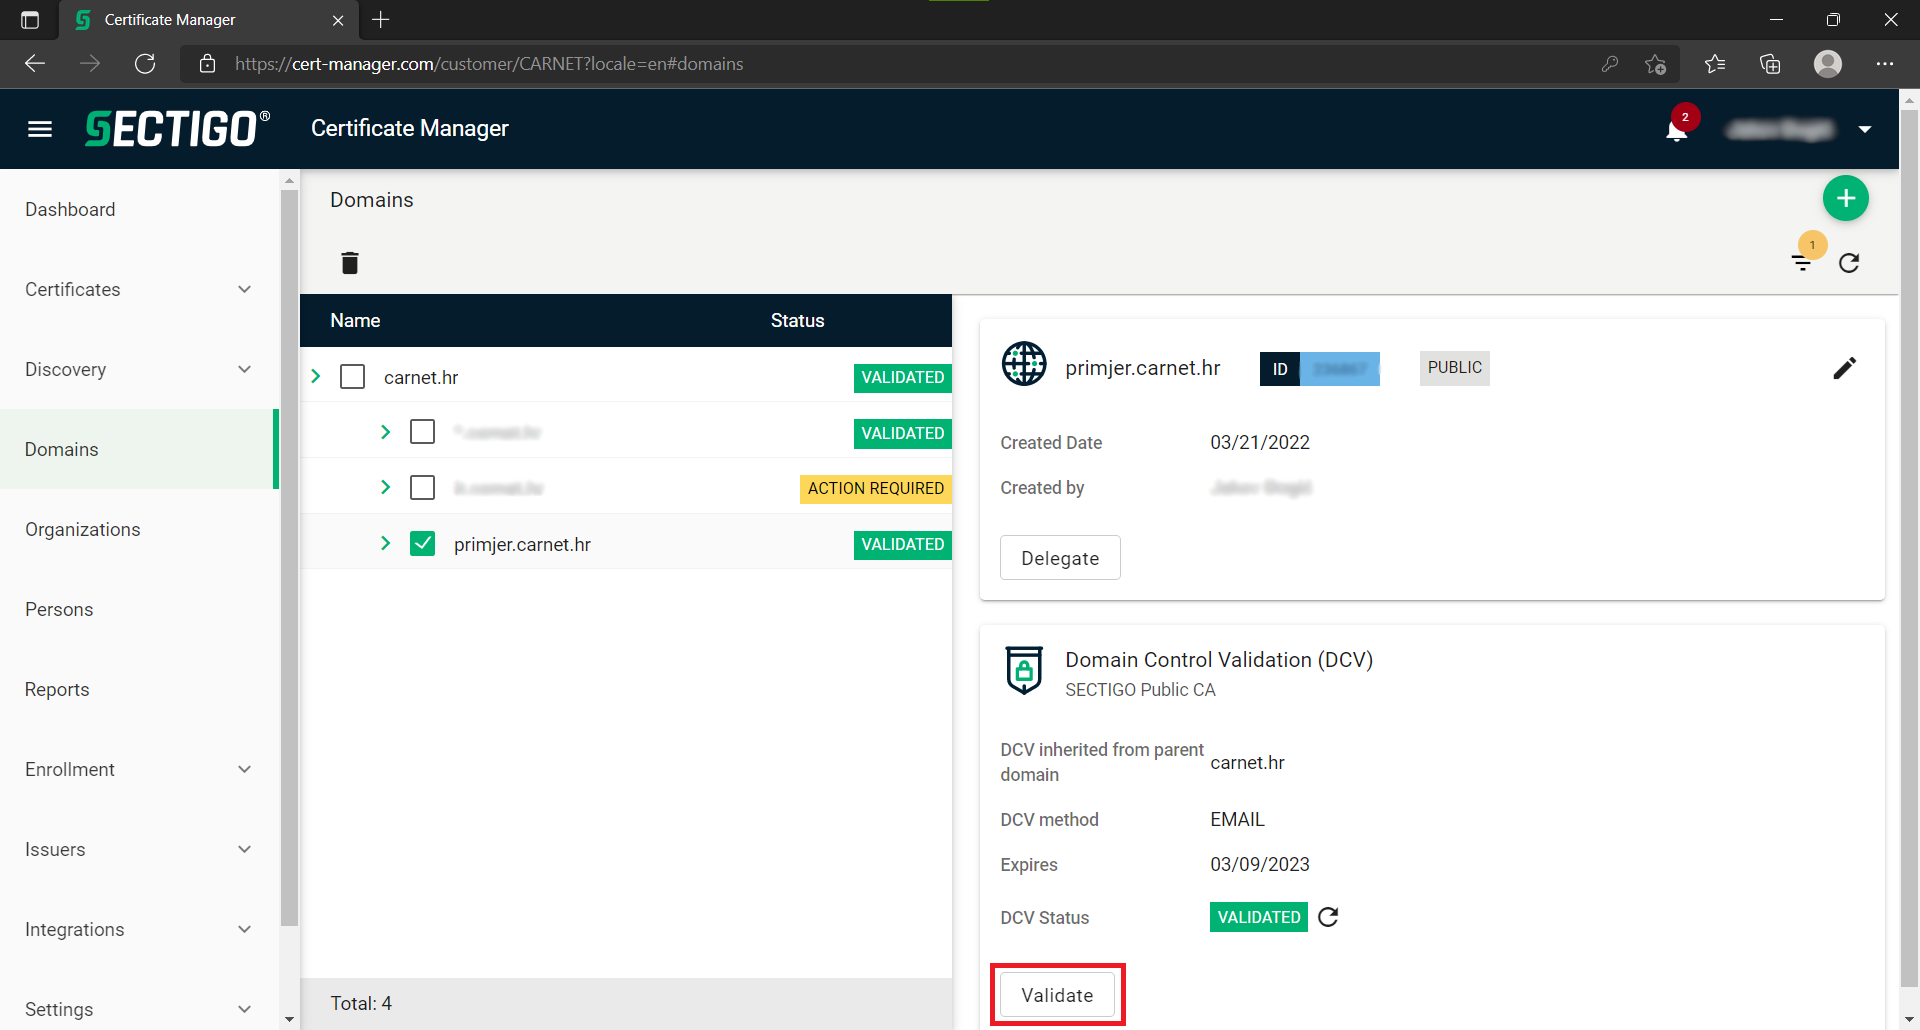The image size is (1920, 1030).
Task: Click the page vertical scrollbar
Action: click(1909, 550)
